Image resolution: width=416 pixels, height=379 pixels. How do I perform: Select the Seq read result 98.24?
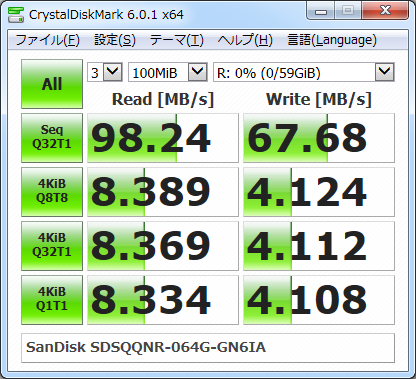tap(163, 138)
